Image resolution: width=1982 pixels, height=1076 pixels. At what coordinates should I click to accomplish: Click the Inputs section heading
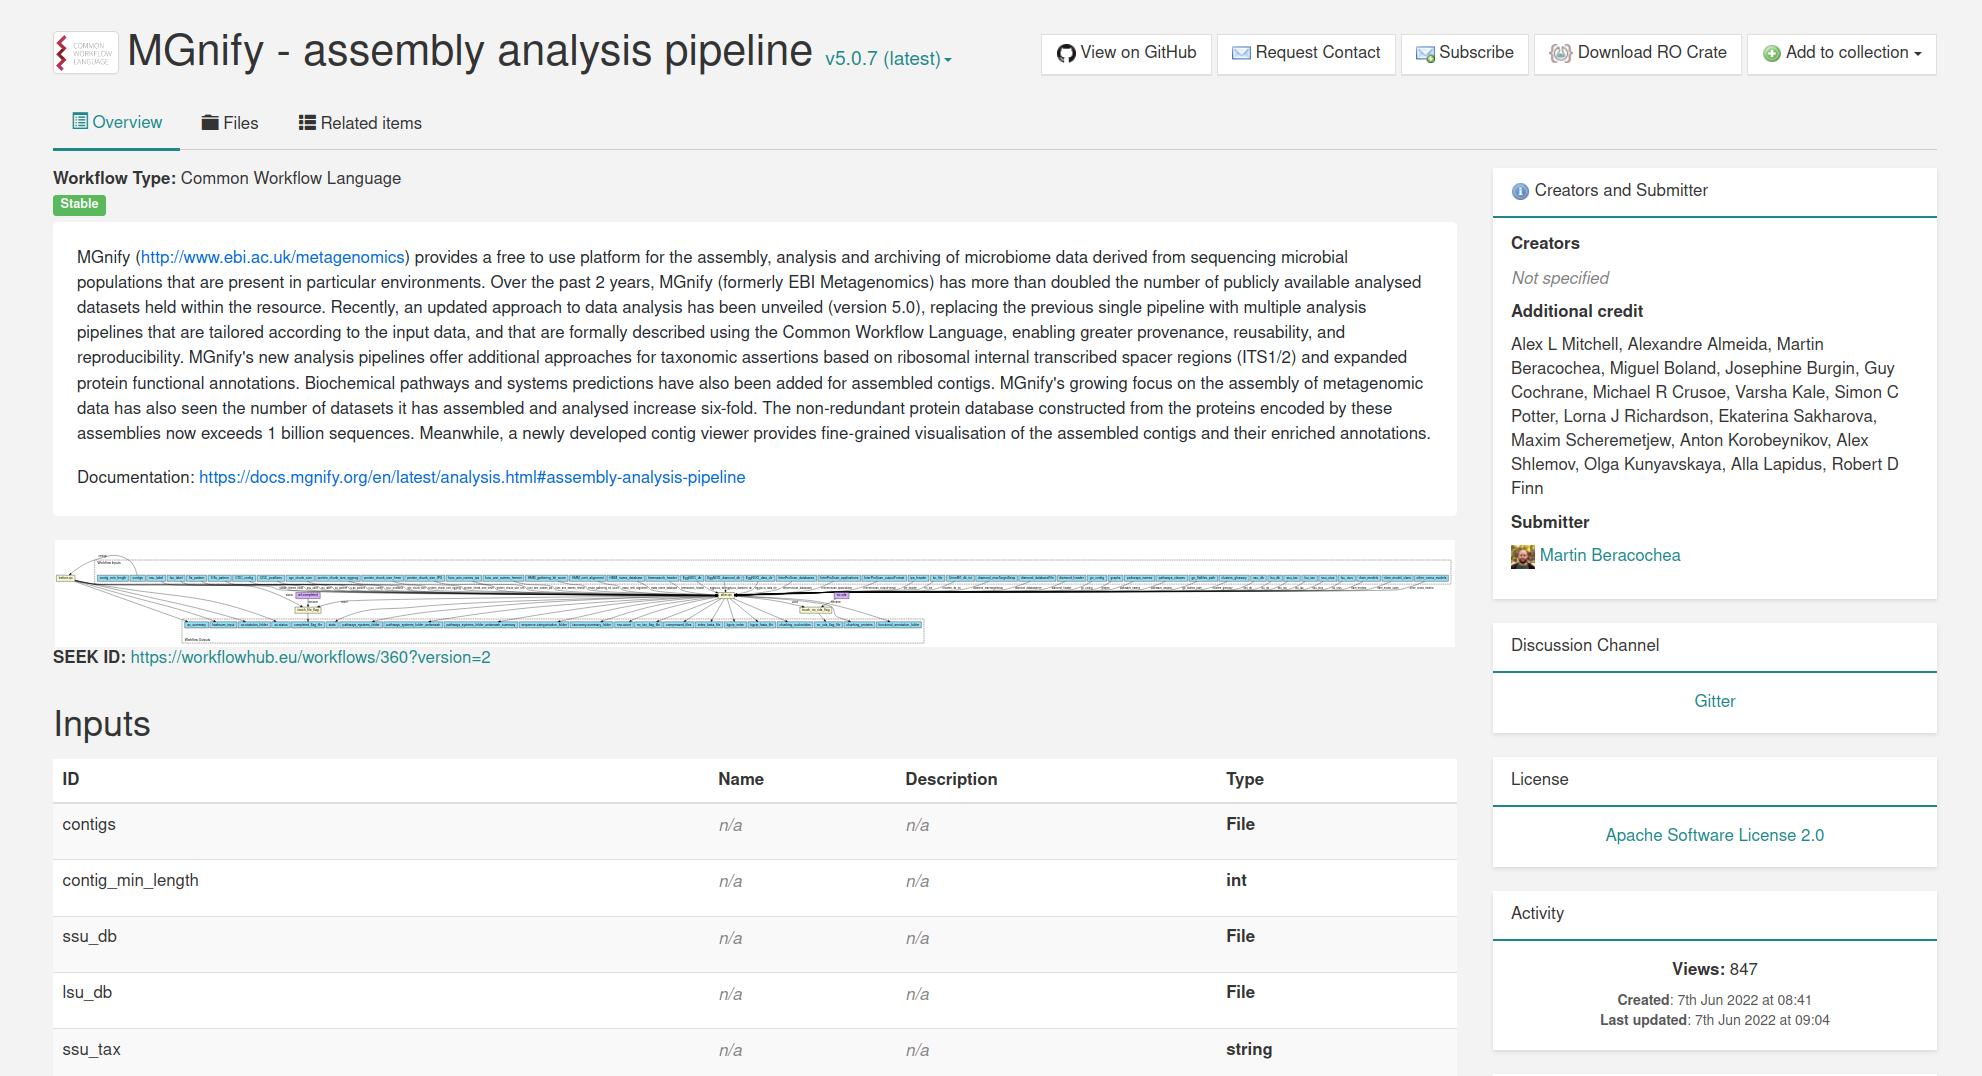(102, 724)
